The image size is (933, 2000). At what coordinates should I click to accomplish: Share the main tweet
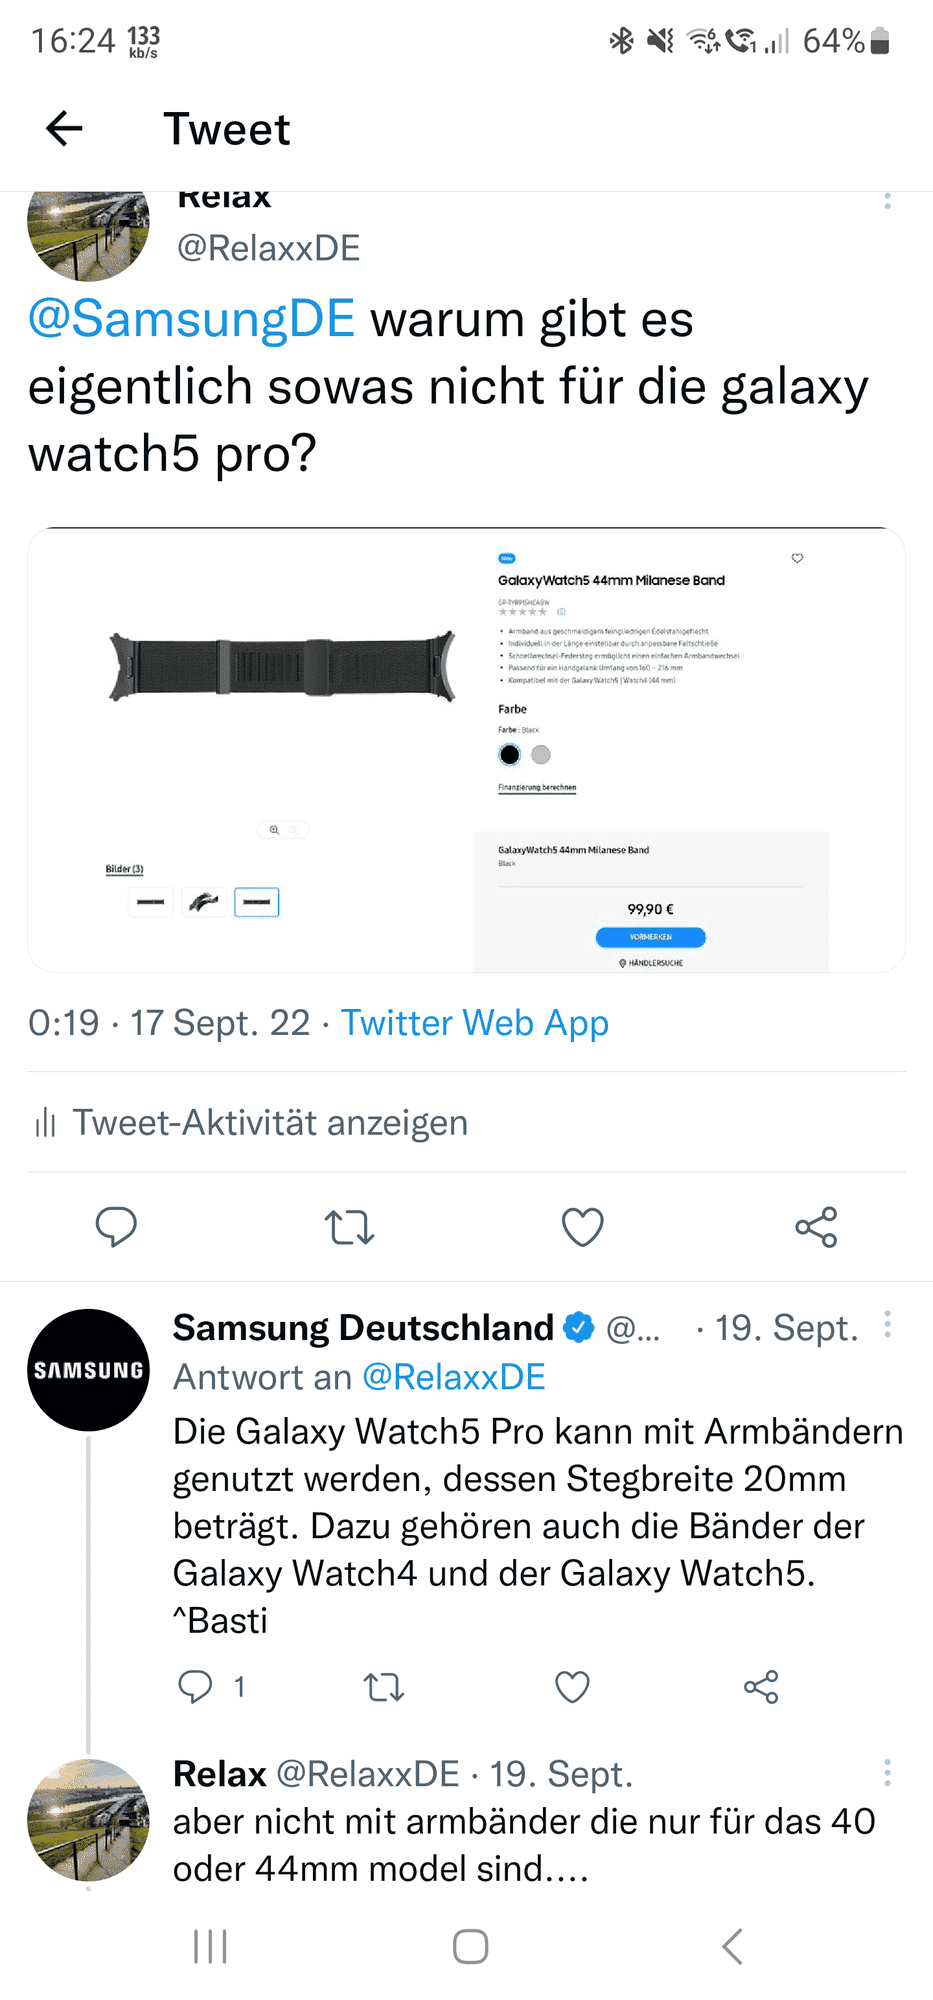[816, 1227]
